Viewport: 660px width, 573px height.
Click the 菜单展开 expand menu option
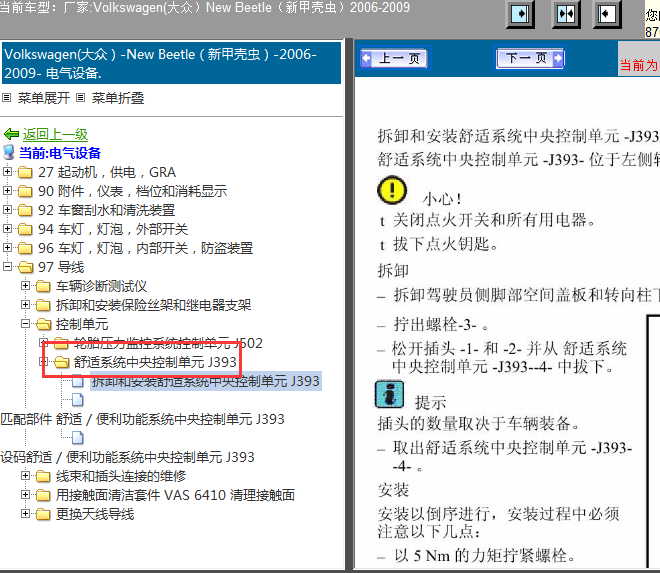click(43, 98)
